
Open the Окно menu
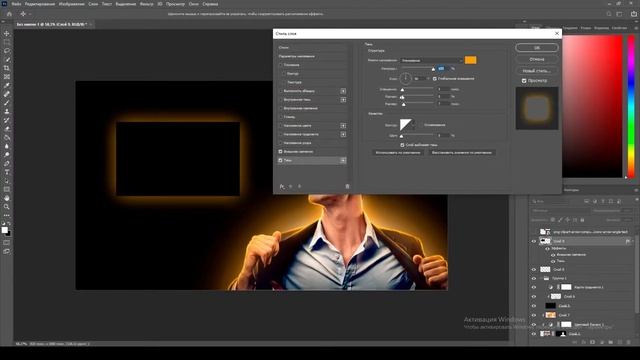pos(193,4)
